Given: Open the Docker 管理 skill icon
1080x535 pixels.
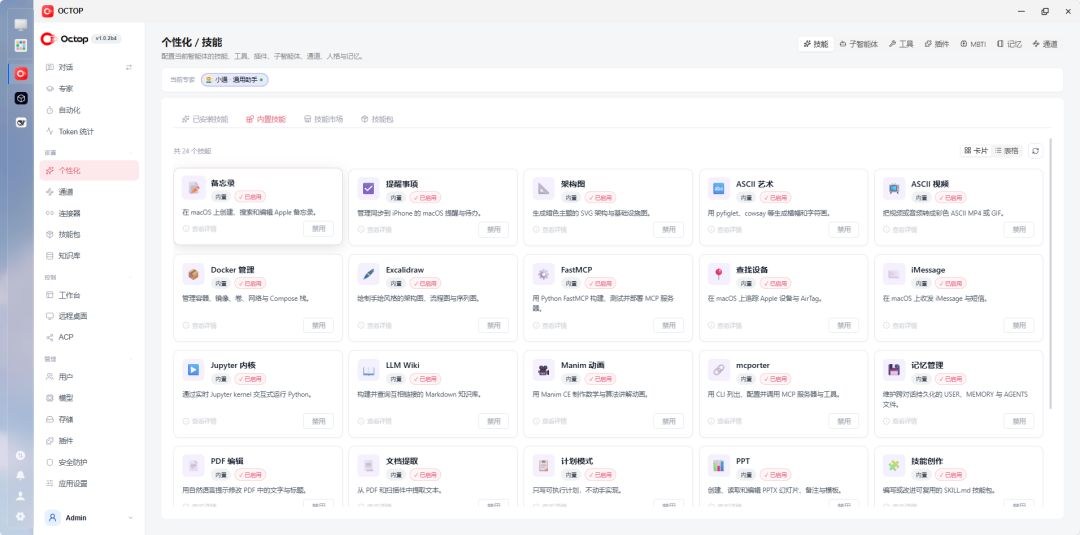Looking at the screenshot, I should 193,274.
